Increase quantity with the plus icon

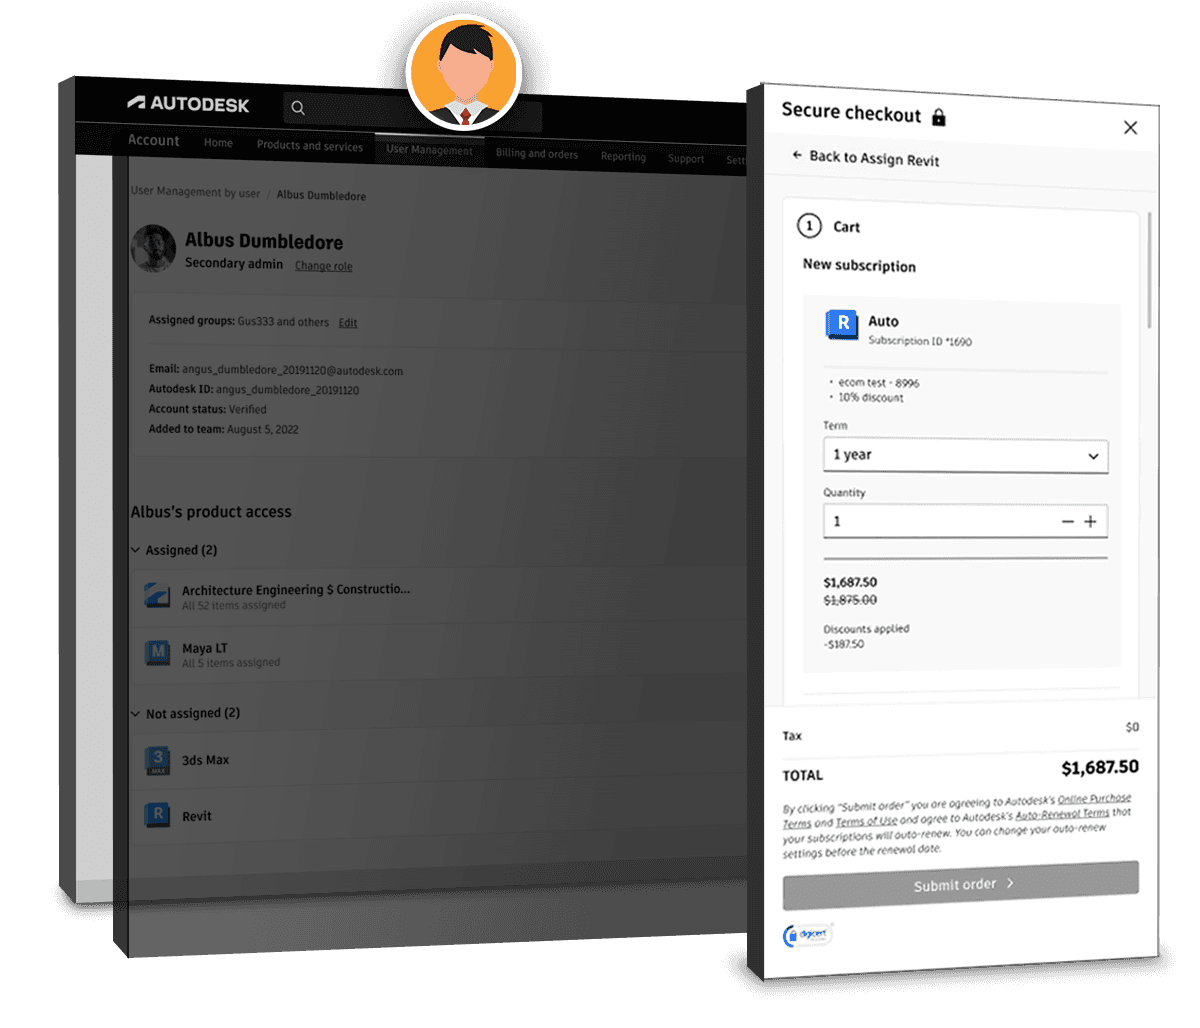[x=1090, y=521]
